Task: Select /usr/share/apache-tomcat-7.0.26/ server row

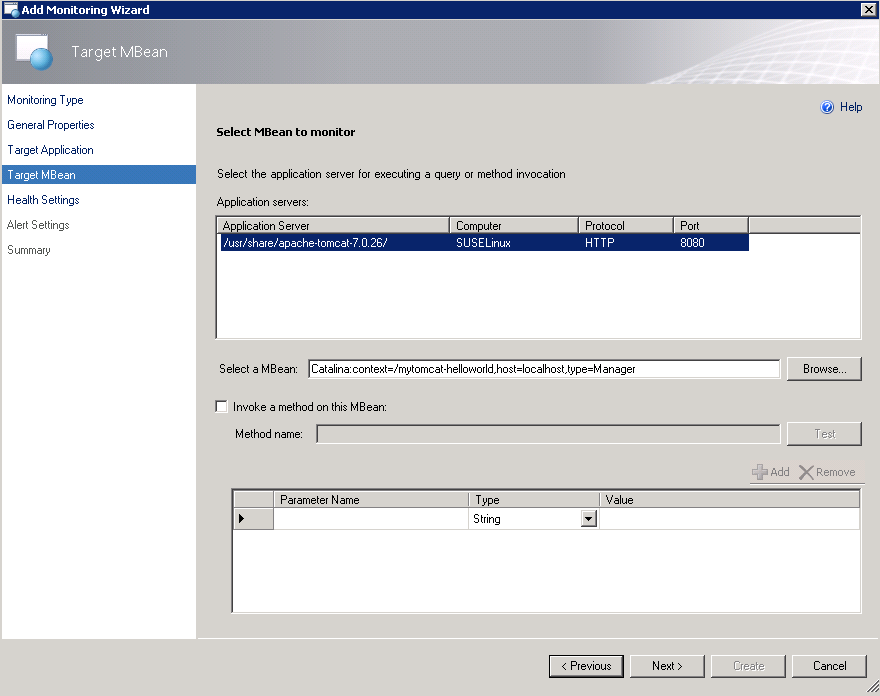Action: tap(484, 242)
